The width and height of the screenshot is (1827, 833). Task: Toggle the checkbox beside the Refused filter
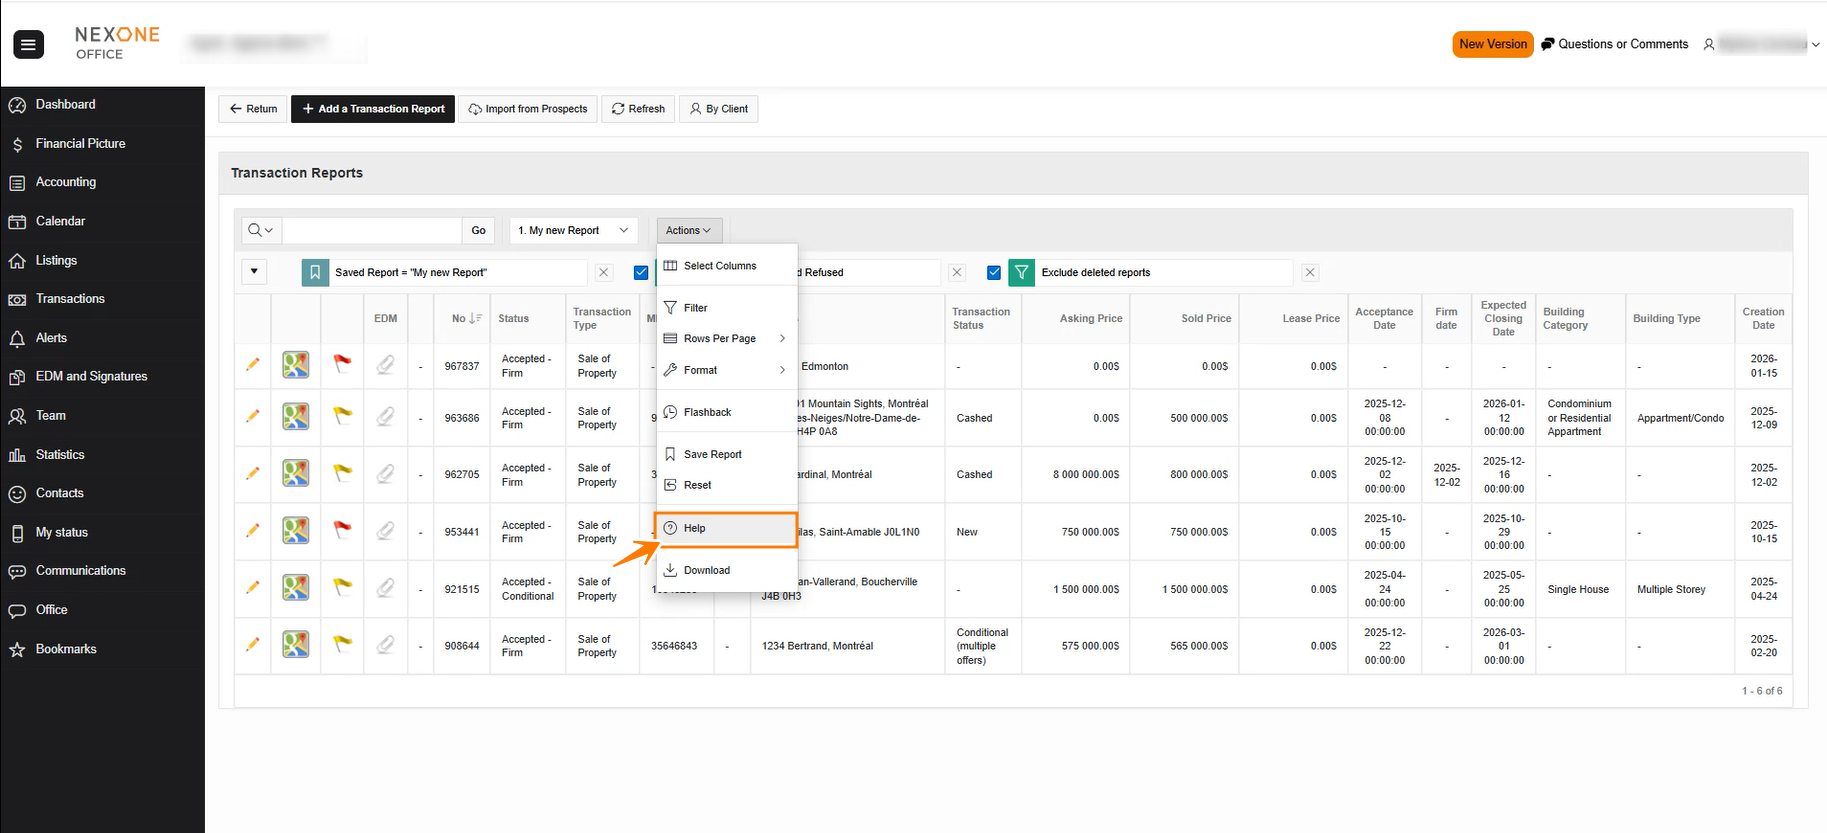coord(641,272)
